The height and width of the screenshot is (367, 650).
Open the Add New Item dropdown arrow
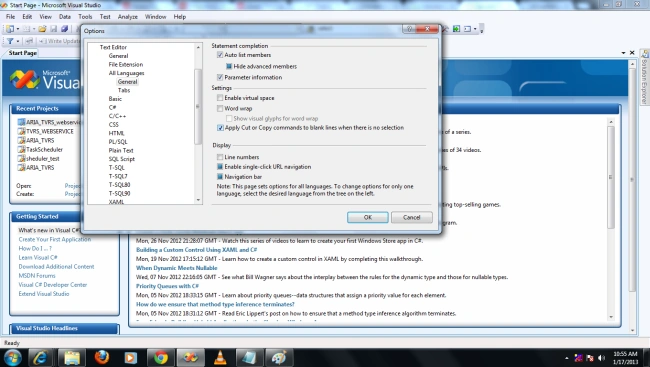[34, 29]
